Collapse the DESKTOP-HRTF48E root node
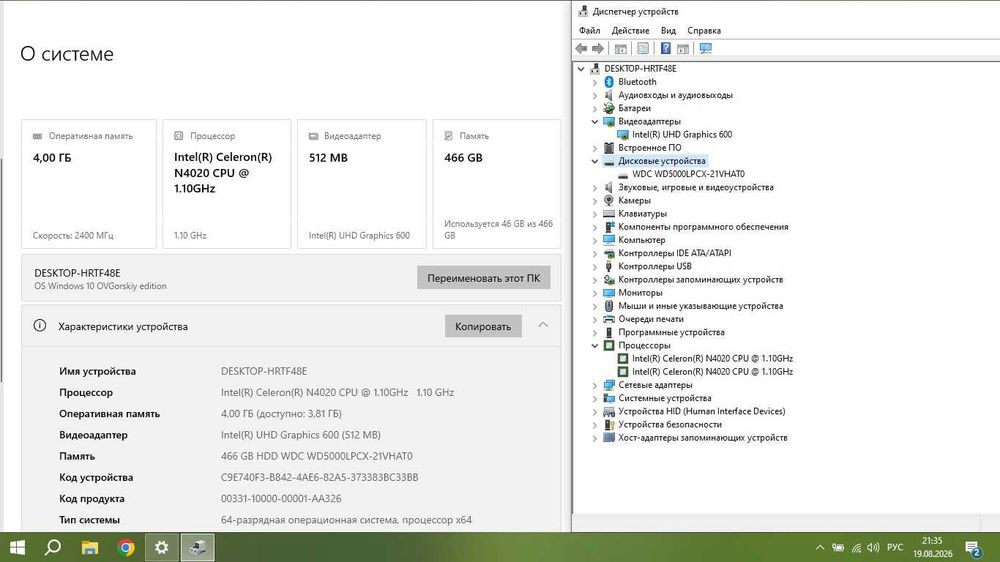 coord(581,69)
